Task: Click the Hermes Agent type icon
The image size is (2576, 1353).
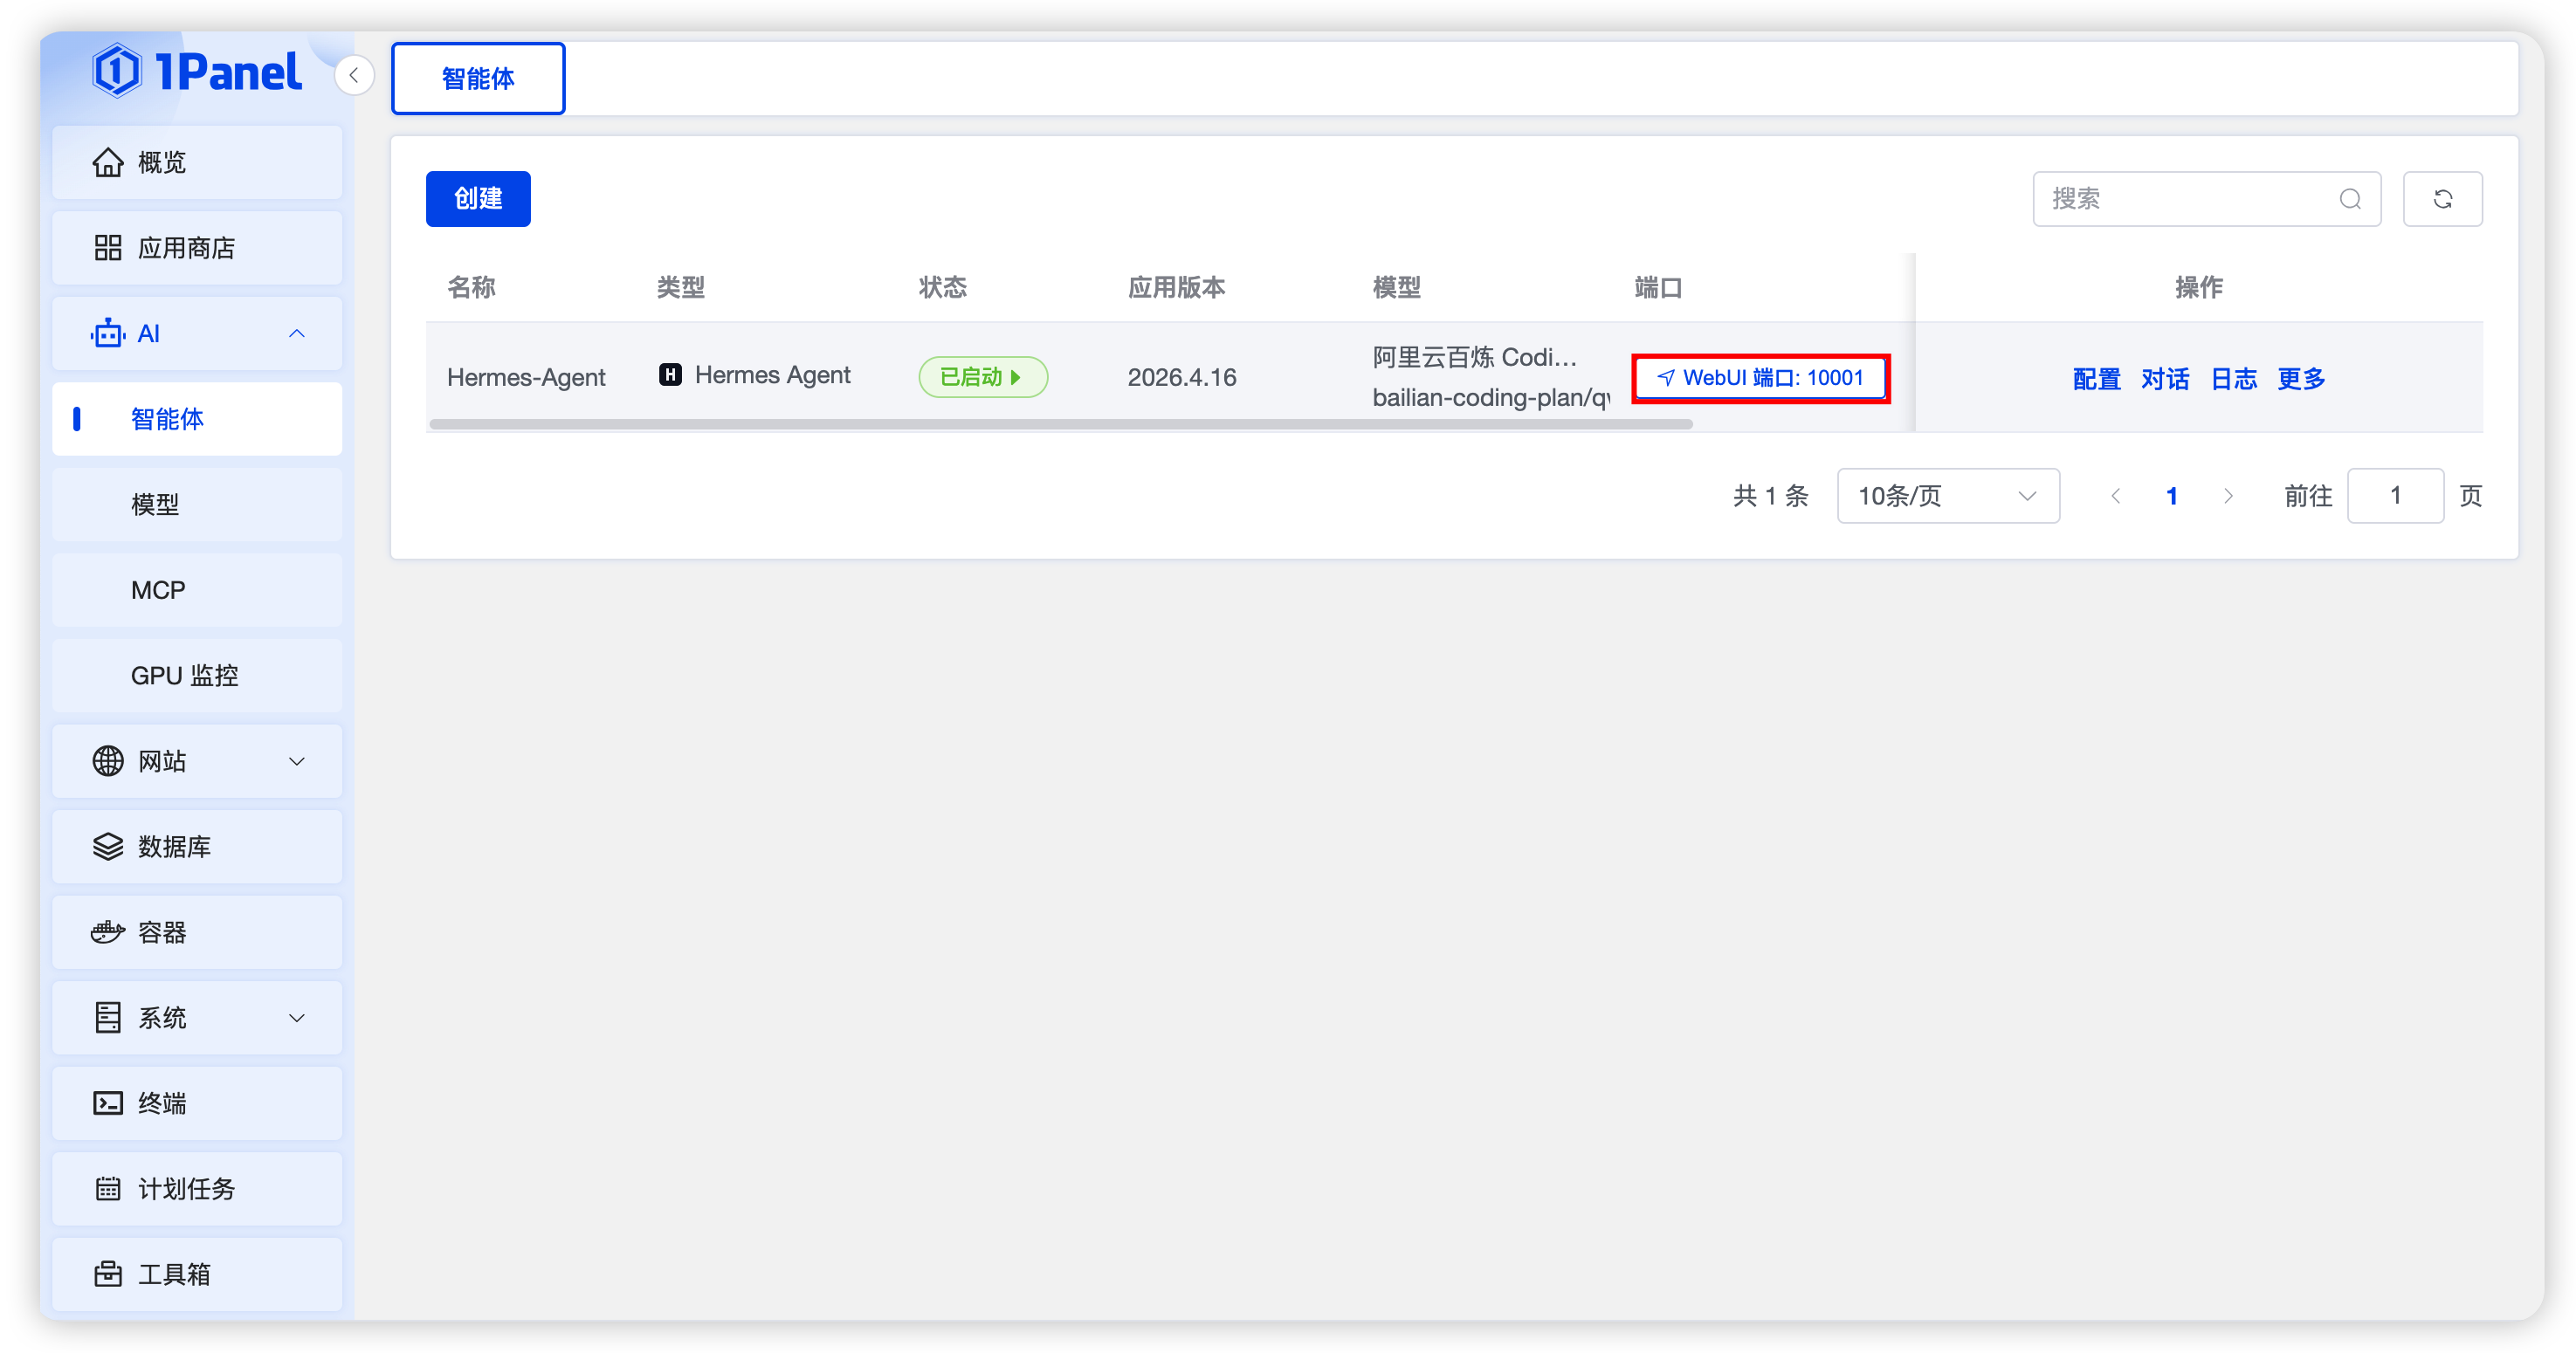Action: pos(670,375)
